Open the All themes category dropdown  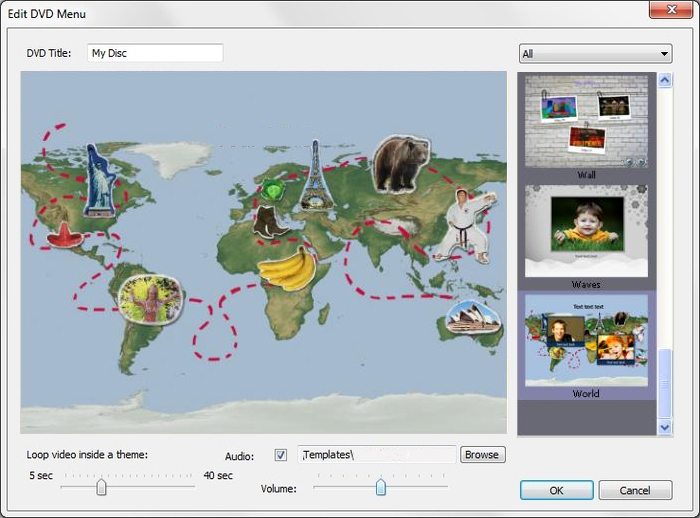(596, 54)
